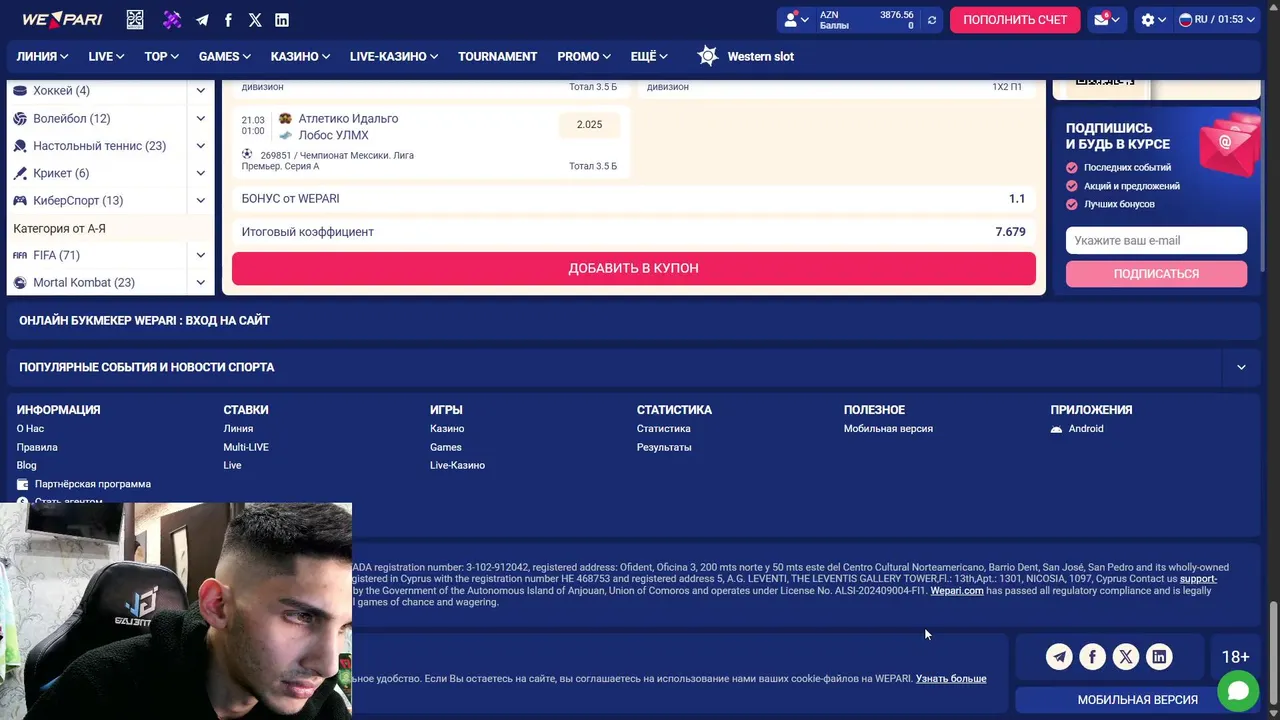Screen dimensions: 1280x720
Task: Open Telegram icon in top header
Action: 202,20
